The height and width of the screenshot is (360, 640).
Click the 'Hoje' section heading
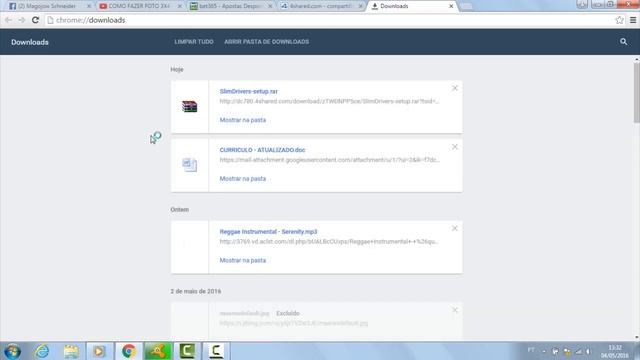(x=177, y=69)
